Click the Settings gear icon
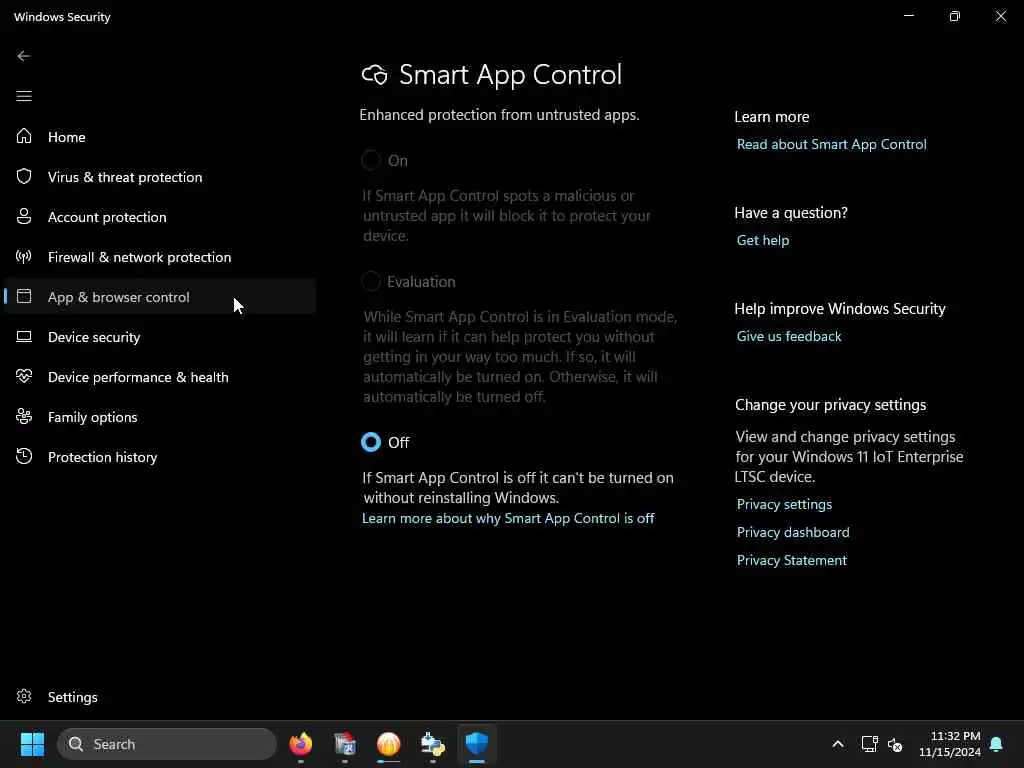This screenshot has height=768, width=1024. (24, 696)
